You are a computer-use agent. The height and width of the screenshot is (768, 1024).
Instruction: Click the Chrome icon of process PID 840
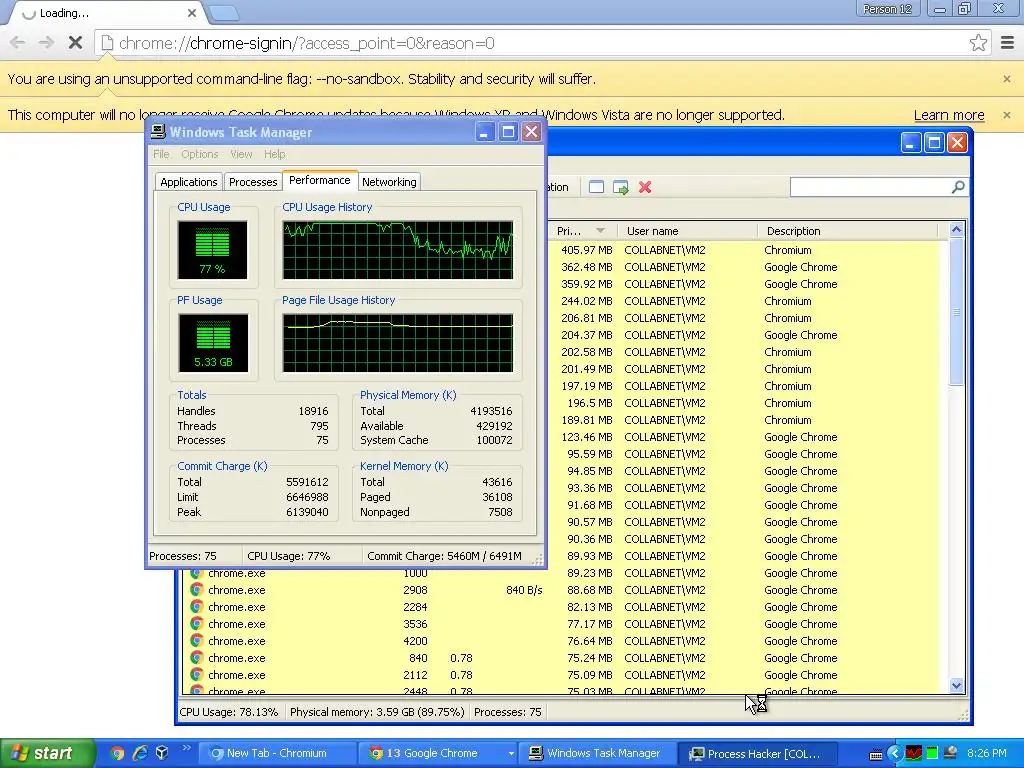pyautogui.click(x=196, y=658)
